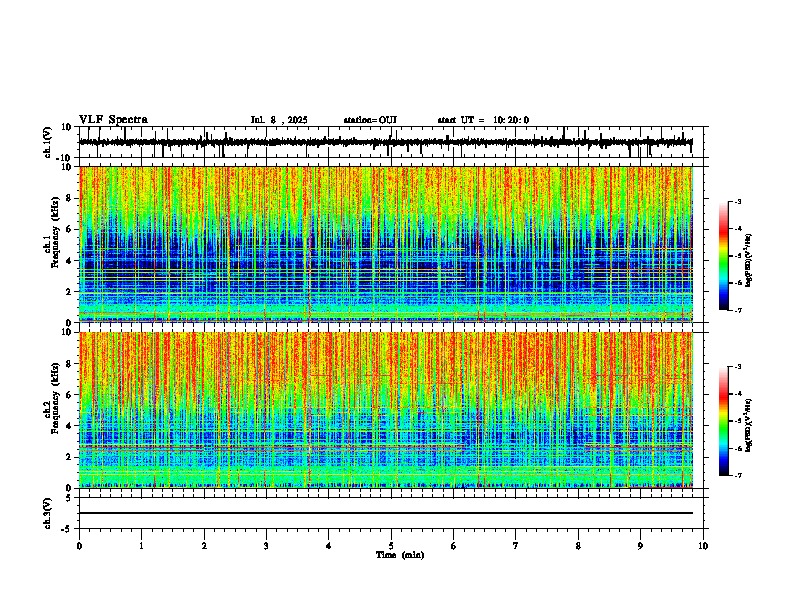
Task: Click the '2' tick on ch.2 frequency axis
Action: [x=70, y=457]
